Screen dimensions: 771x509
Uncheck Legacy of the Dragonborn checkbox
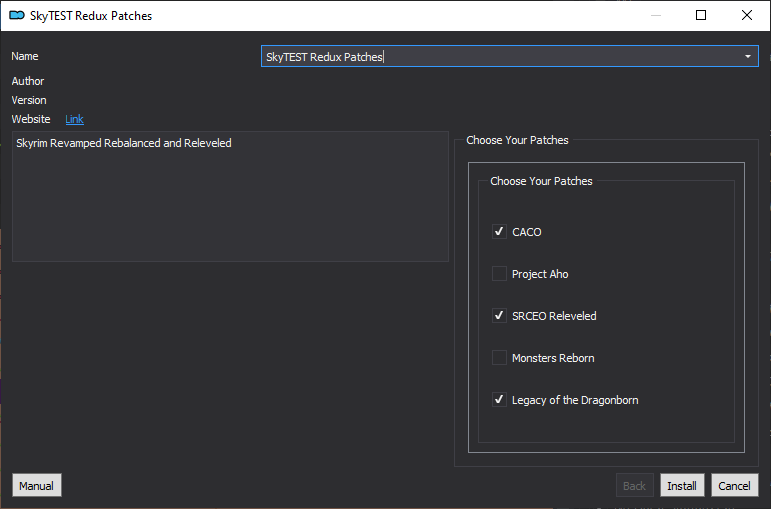499,400
